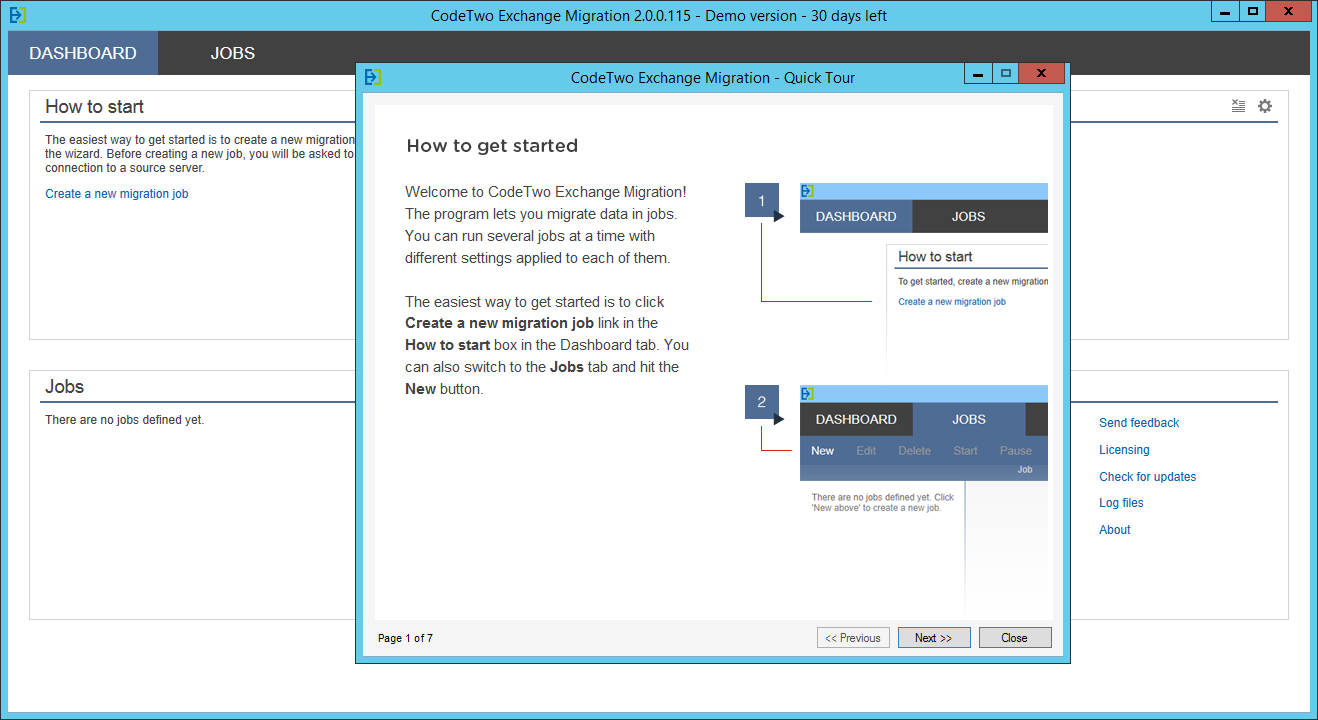Viewport: 1318px width, 720px height.
Task: Maximize the Quick Tour dialog
Action: point(1006,74)
